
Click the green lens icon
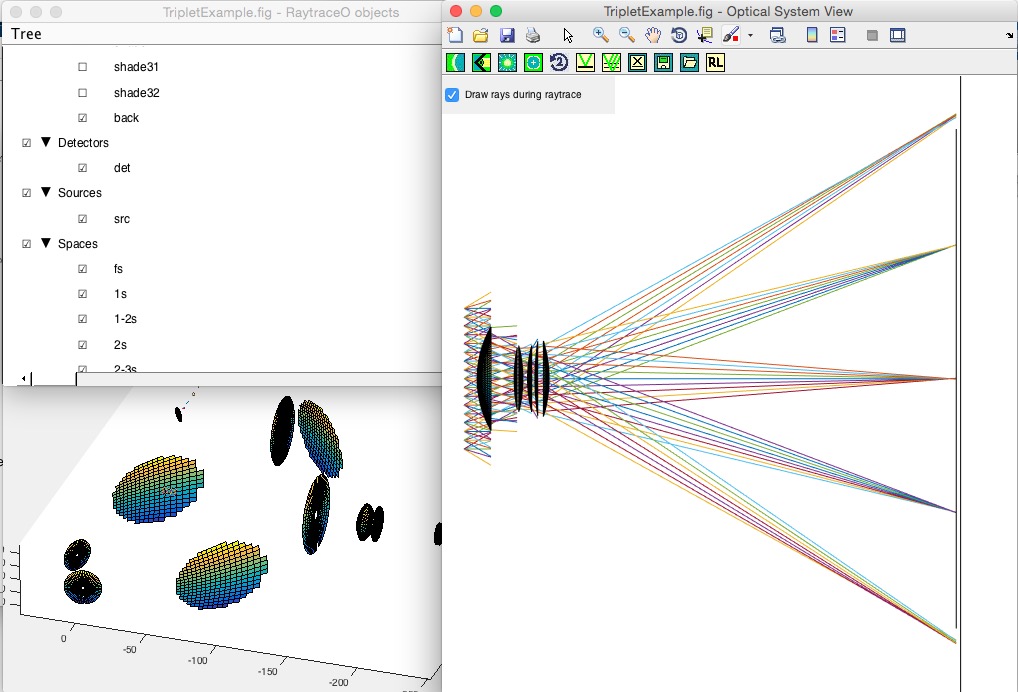[455, 62]
